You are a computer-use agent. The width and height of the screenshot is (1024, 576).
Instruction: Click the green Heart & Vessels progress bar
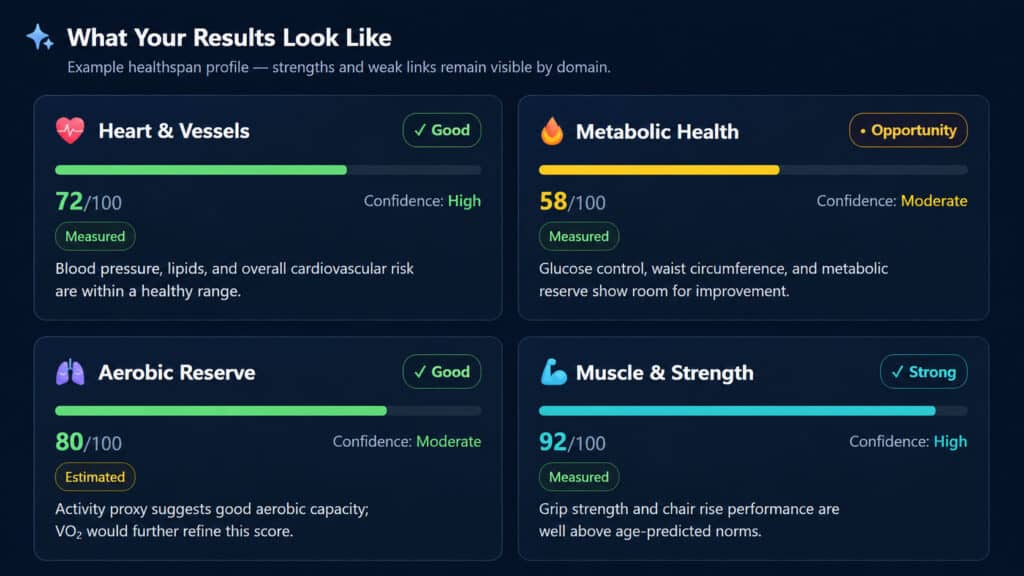(268, 170)
